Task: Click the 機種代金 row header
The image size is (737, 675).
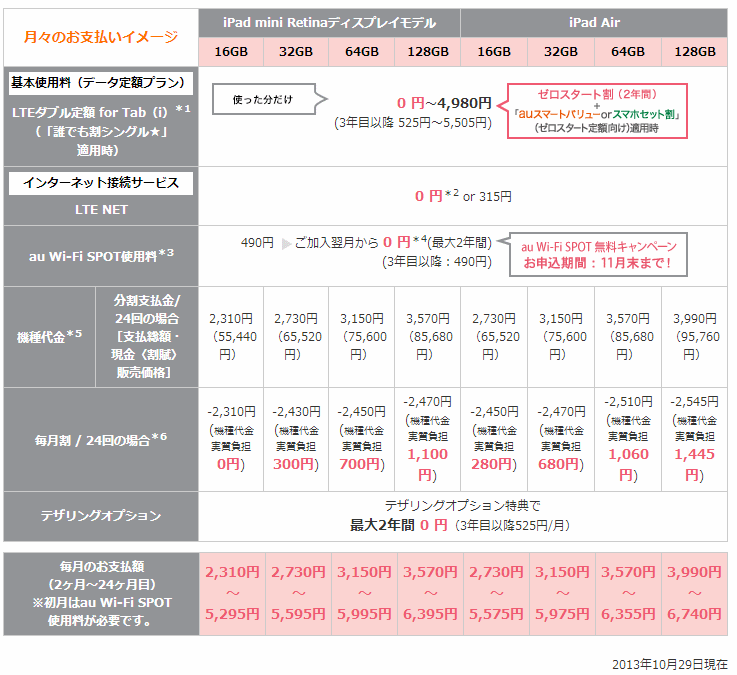Action: click(48, 338)
